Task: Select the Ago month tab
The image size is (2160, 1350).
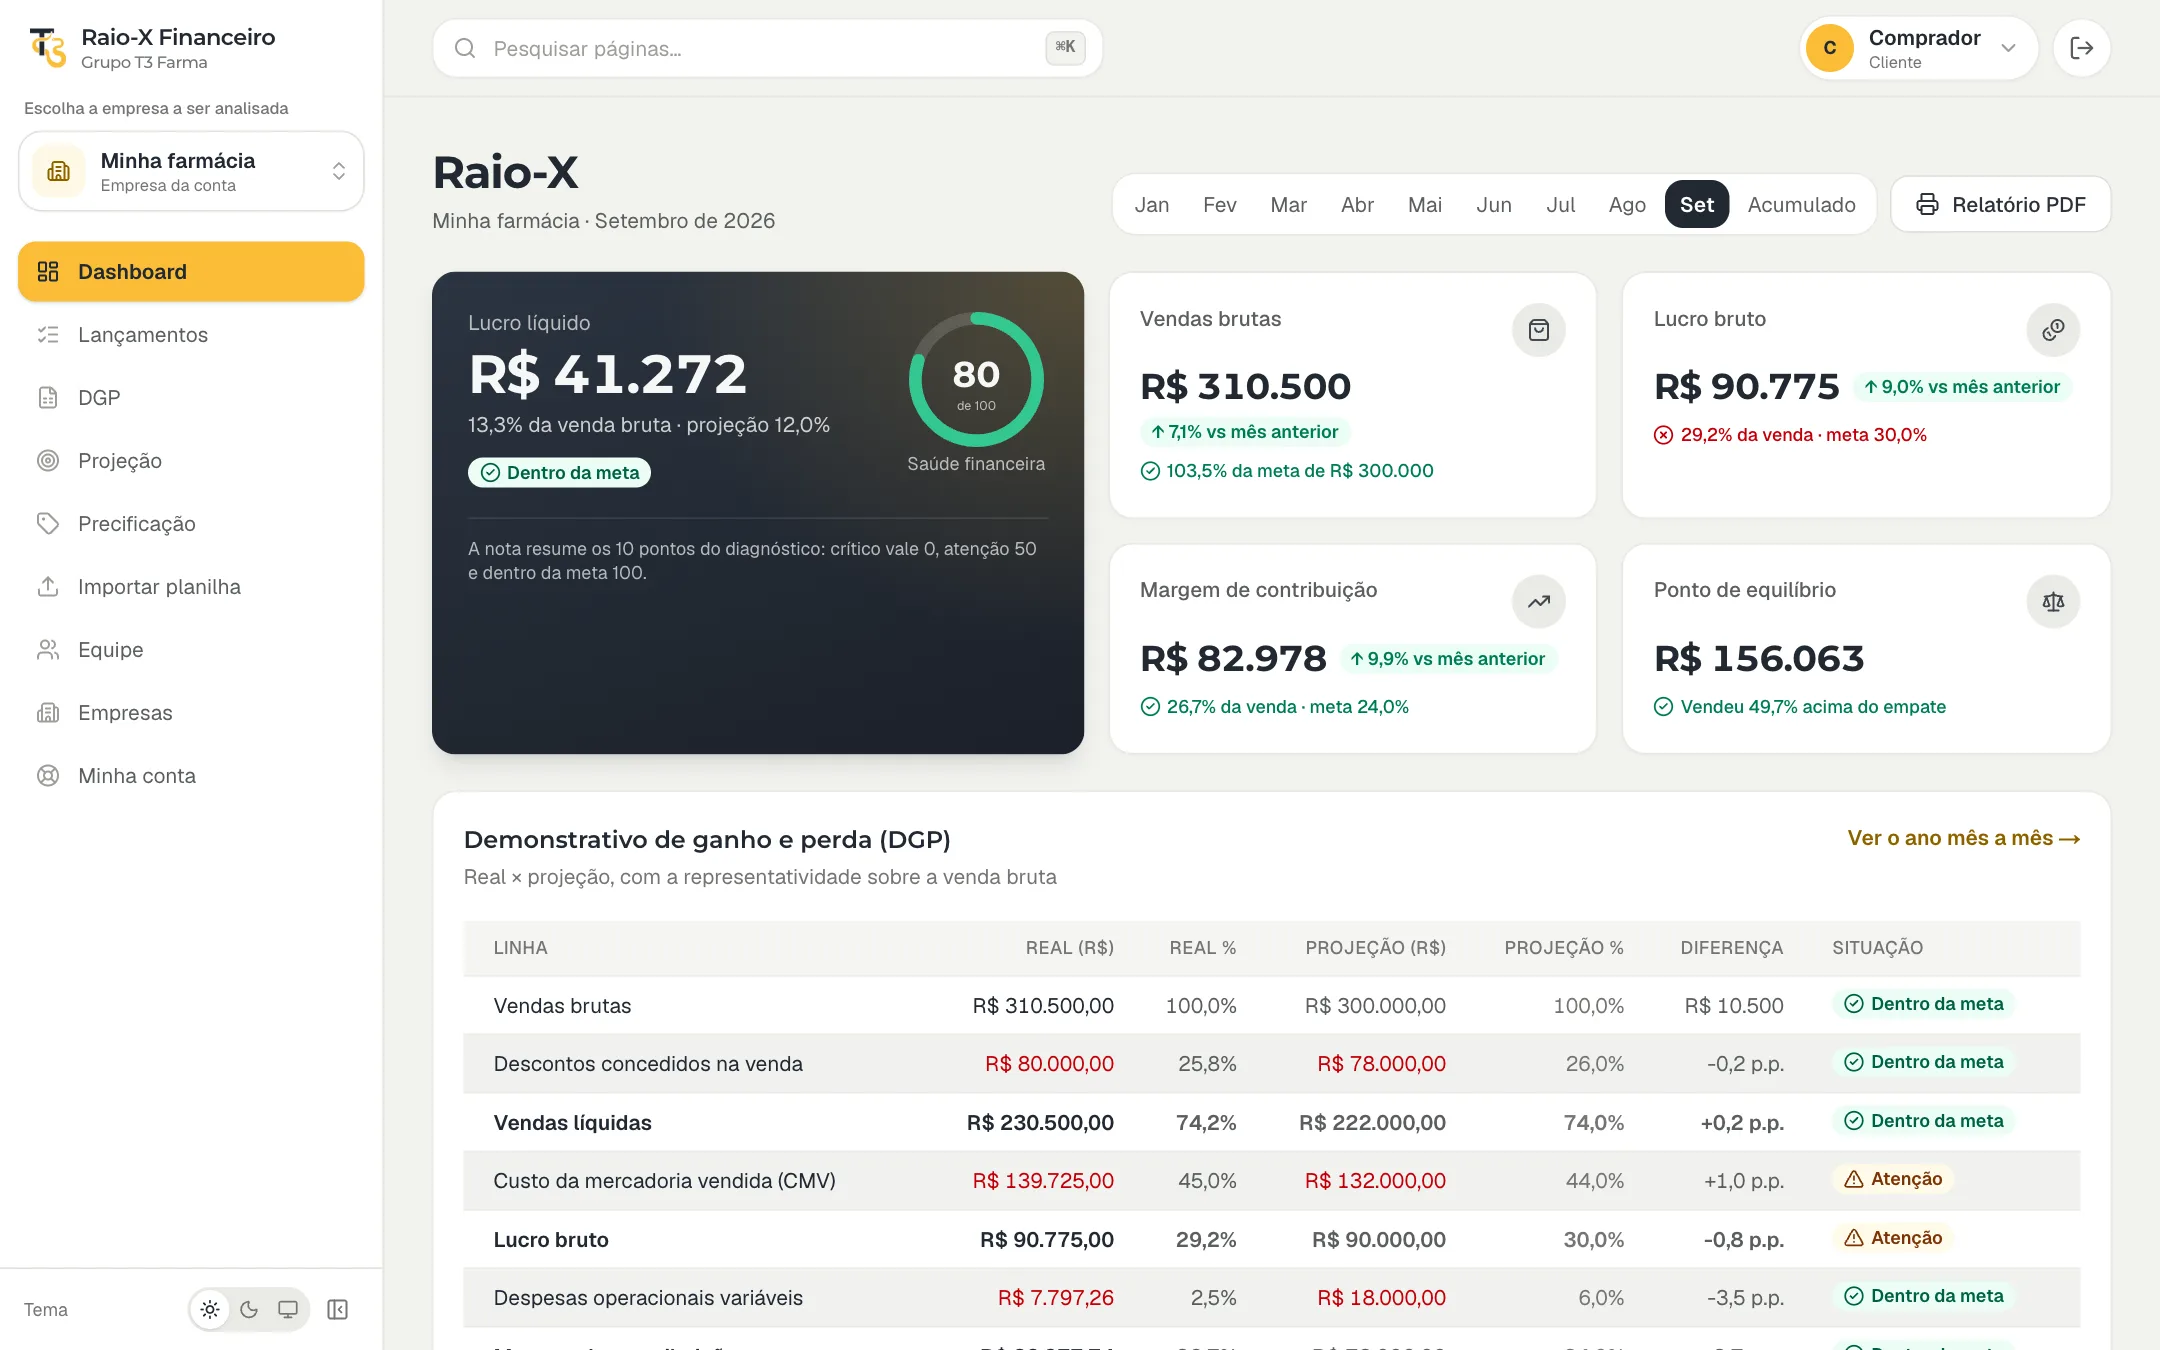Action: (1627, 205)
